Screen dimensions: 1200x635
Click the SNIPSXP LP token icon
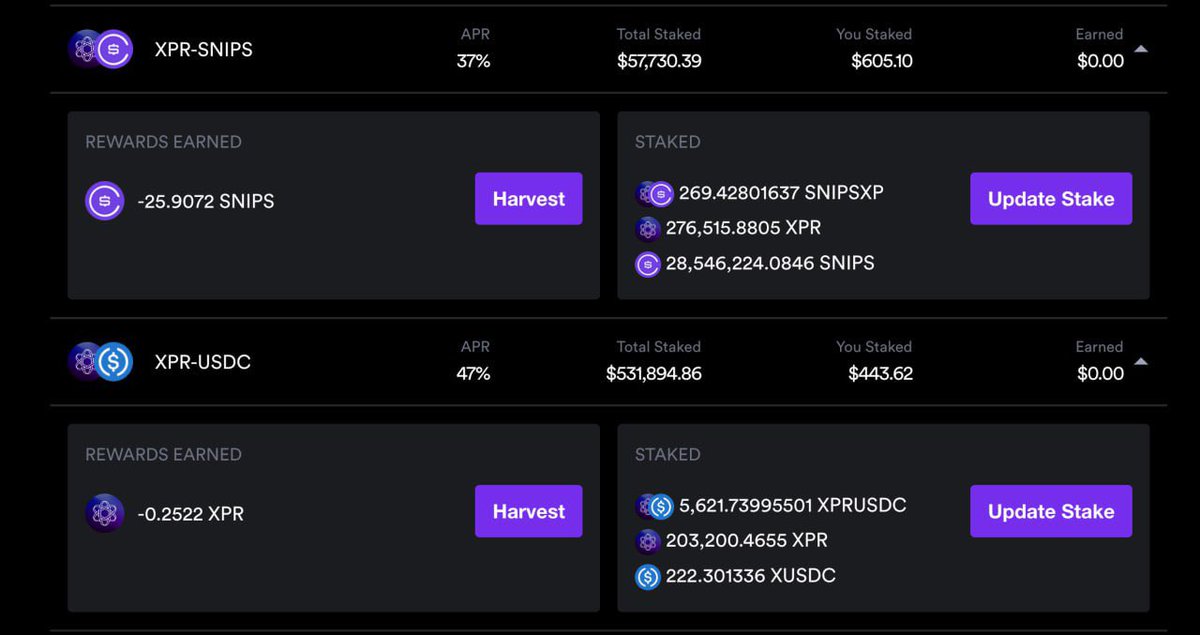click(x=654, y=193)
